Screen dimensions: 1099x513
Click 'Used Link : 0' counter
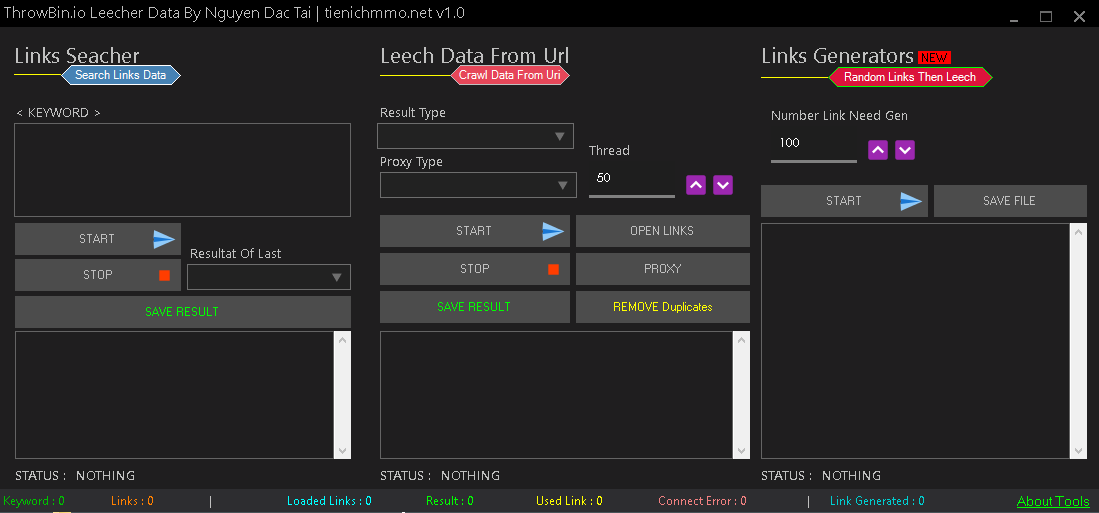[x=569, y=501]
